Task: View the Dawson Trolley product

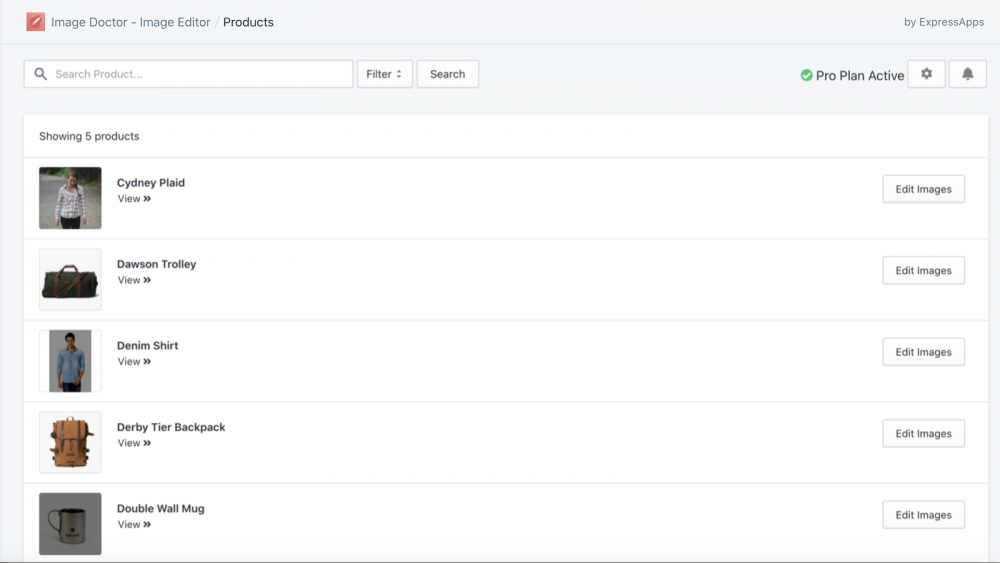Action: coord(134,280)
